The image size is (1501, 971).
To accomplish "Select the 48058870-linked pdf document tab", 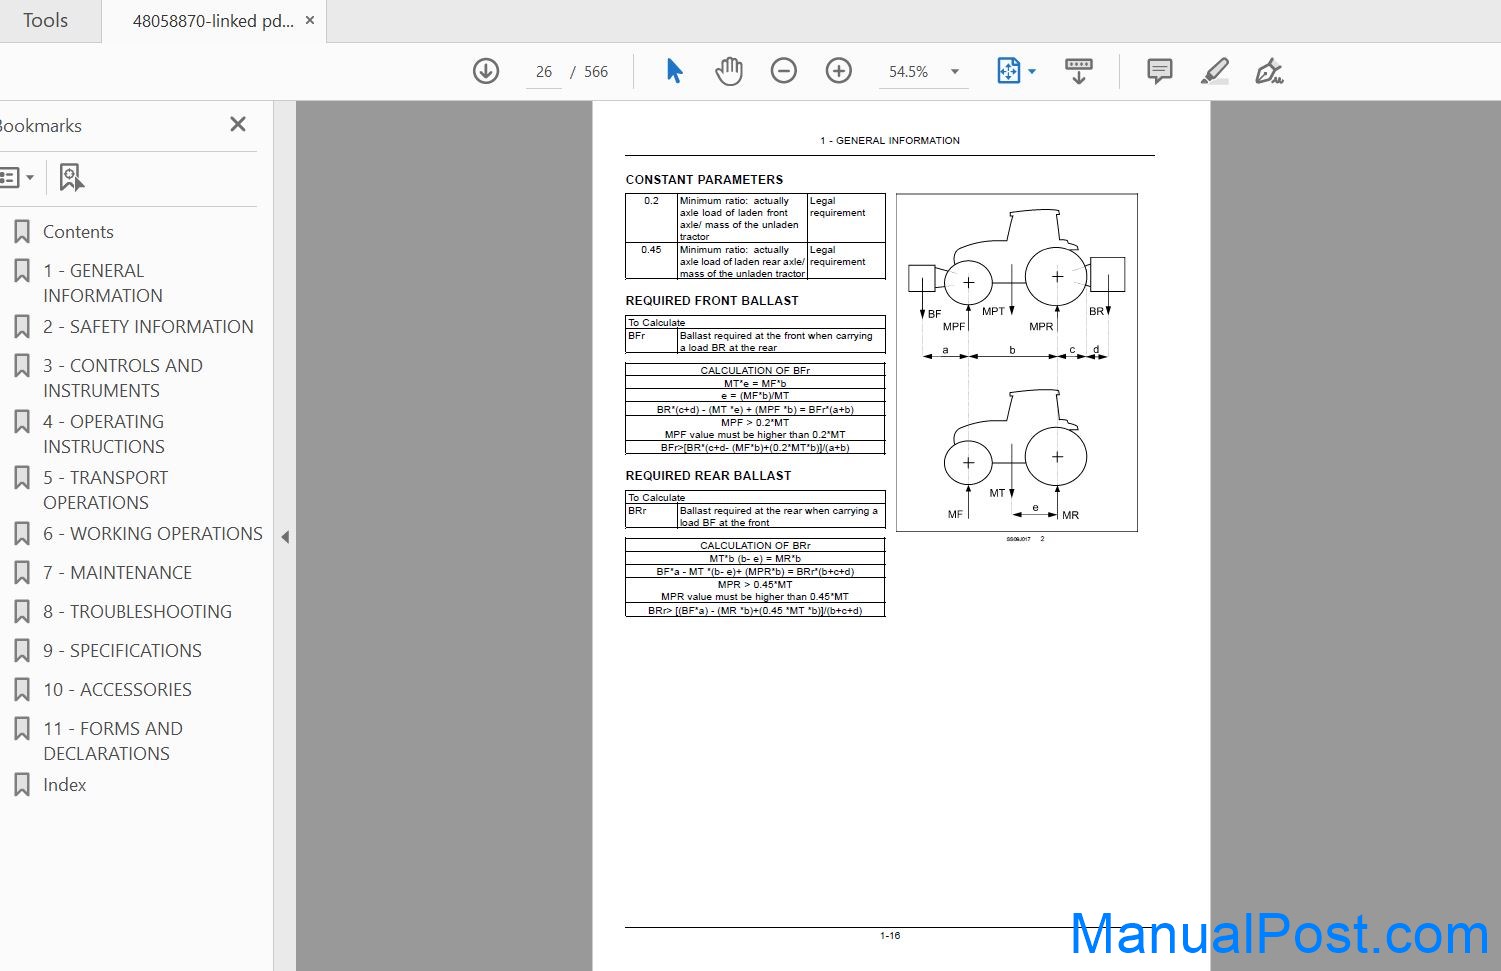I will click(x=213, y=21).
